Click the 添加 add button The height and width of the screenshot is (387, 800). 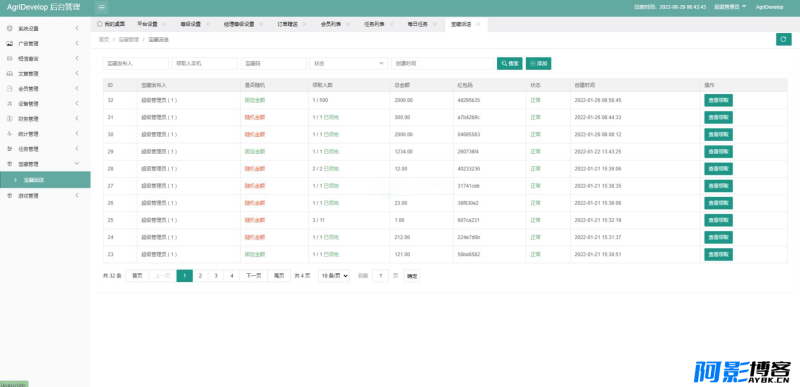(x=538, y=63)
